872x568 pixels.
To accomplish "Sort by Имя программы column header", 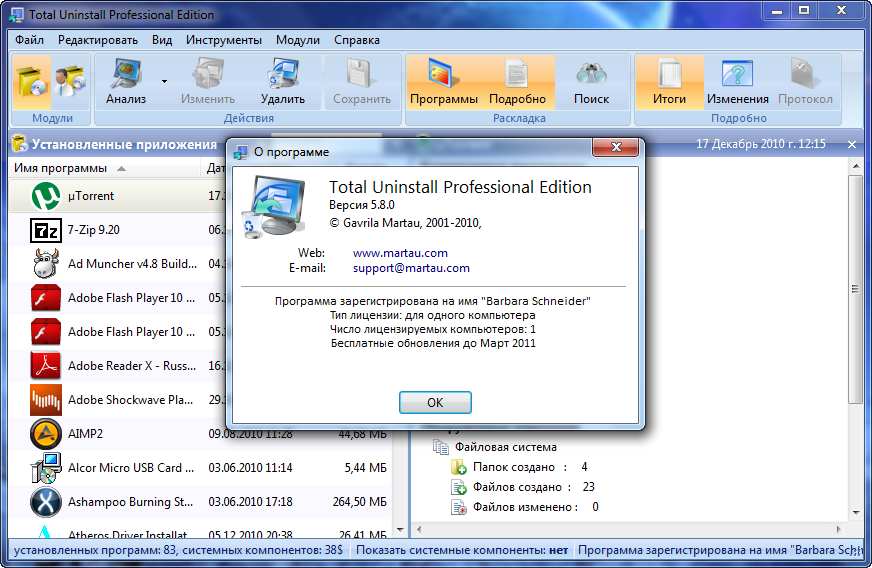I will coord(60,168).
